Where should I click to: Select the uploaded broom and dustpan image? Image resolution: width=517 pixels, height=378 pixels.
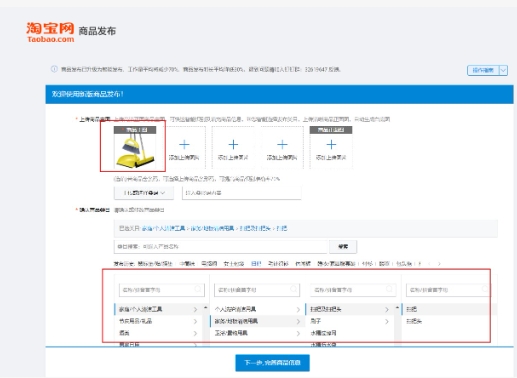(135, 147)
